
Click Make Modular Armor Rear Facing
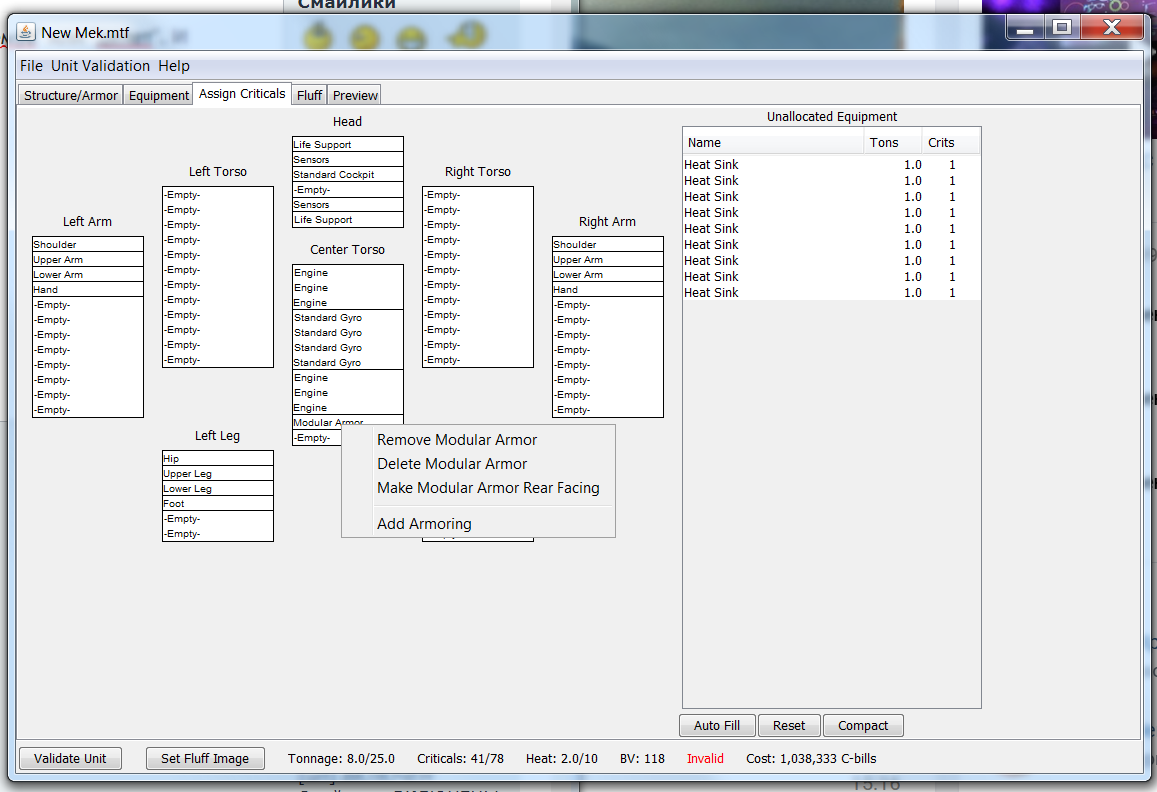(488, 488)
